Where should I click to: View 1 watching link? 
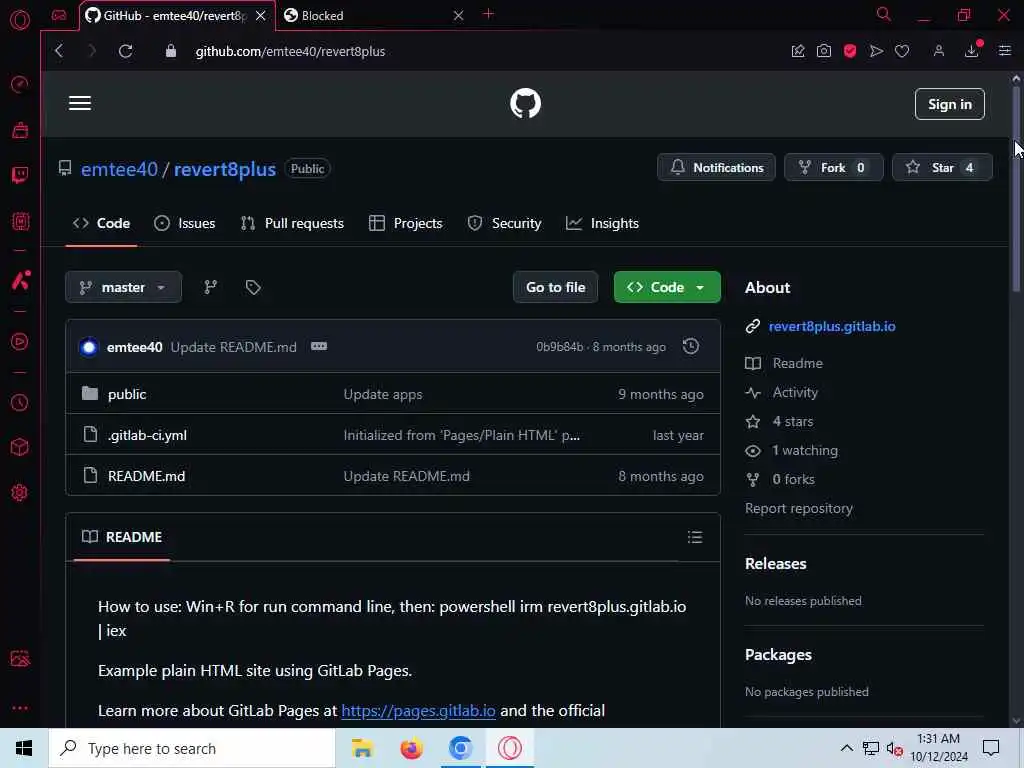805,451
